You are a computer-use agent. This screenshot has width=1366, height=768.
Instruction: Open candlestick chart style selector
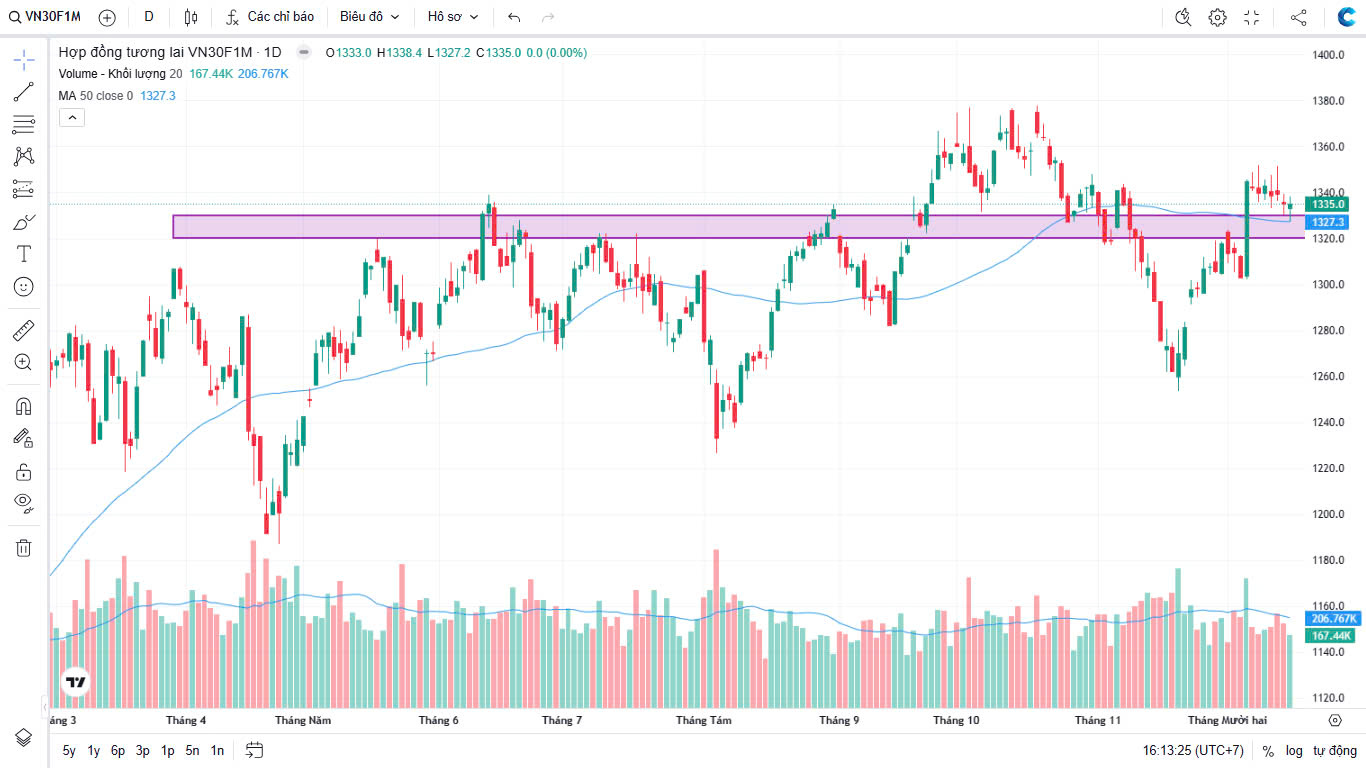[191, 17]
